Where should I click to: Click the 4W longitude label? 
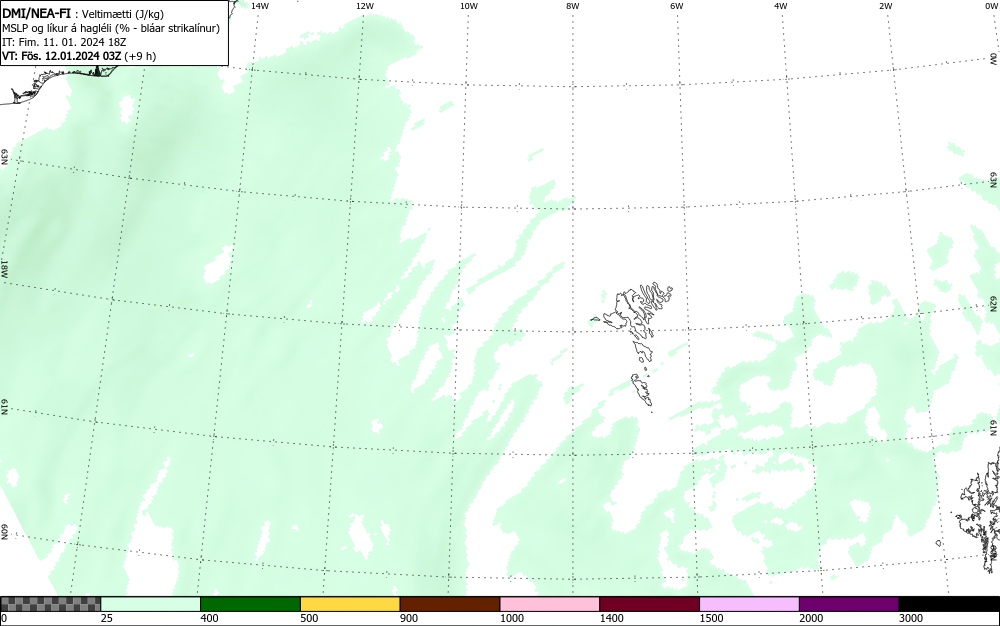click(x=781, y=6)
